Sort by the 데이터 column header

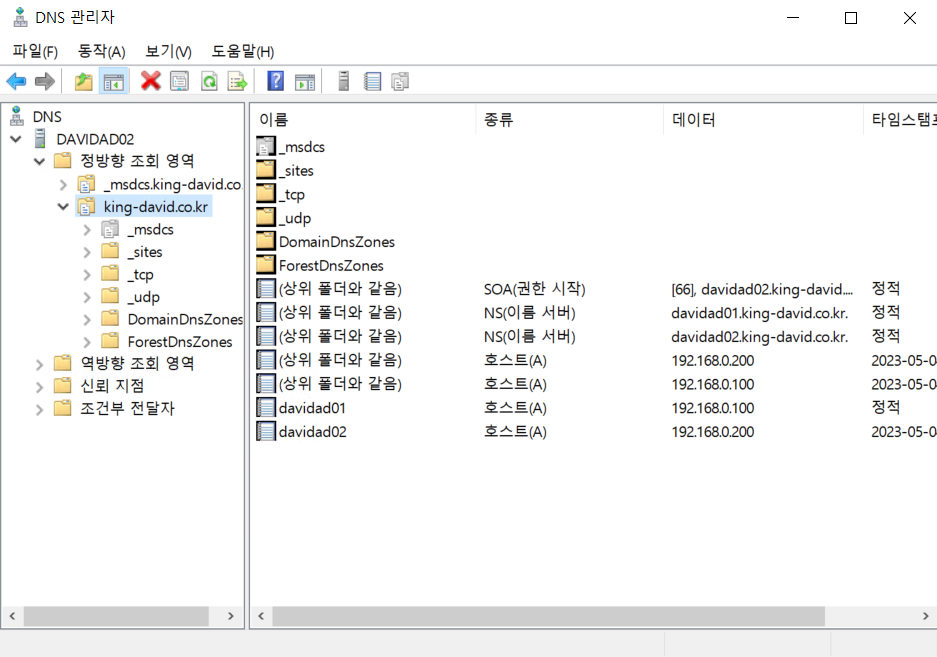click(763, 120)
